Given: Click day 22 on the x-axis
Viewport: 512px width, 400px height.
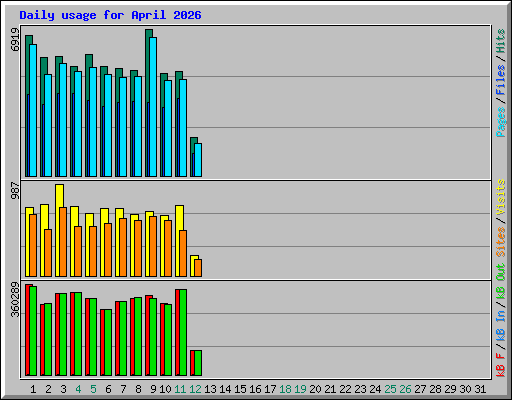Looking at the screenshot, I should pyautogui.click(x=345, y=389).
